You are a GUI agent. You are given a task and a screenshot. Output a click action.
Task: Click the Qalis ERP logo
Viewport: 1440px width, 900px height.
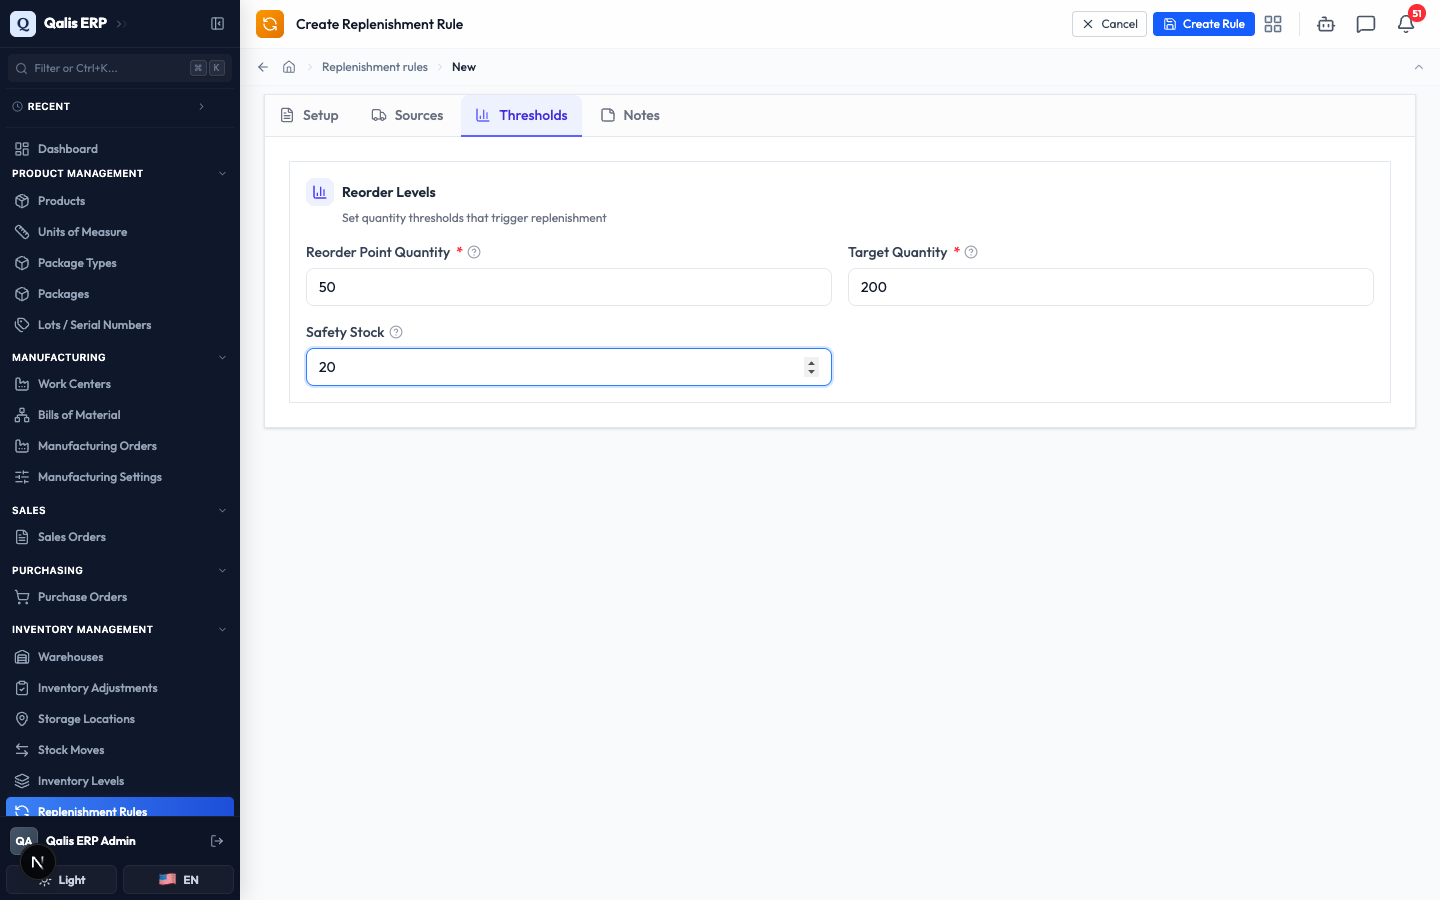[23, 23]
